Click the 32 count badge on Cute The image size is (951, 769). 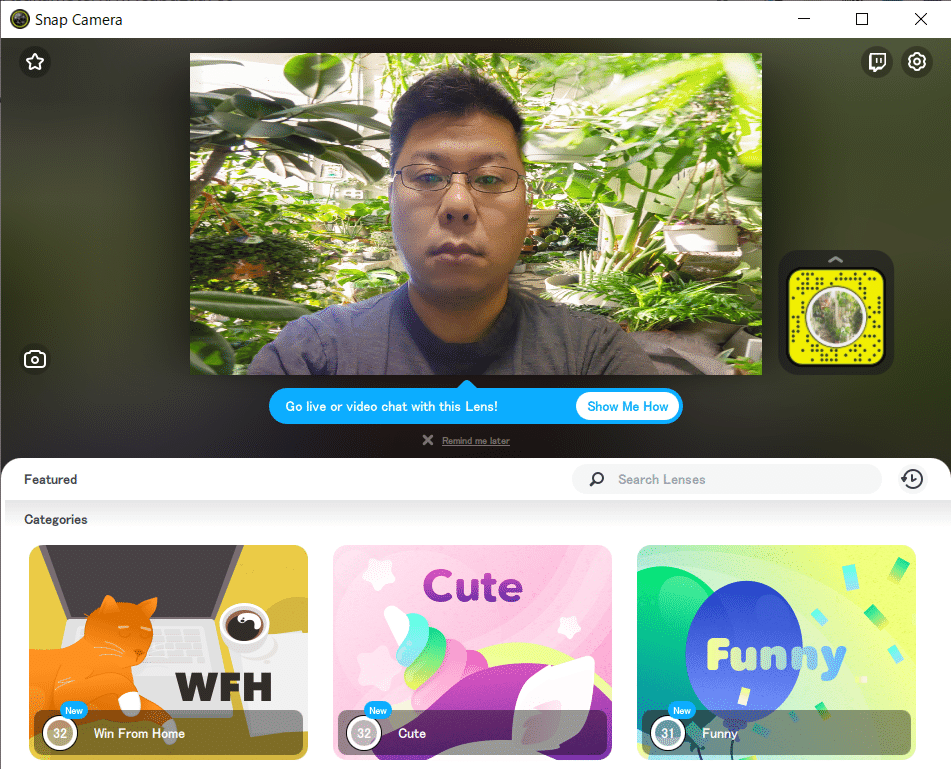point(364,733)
